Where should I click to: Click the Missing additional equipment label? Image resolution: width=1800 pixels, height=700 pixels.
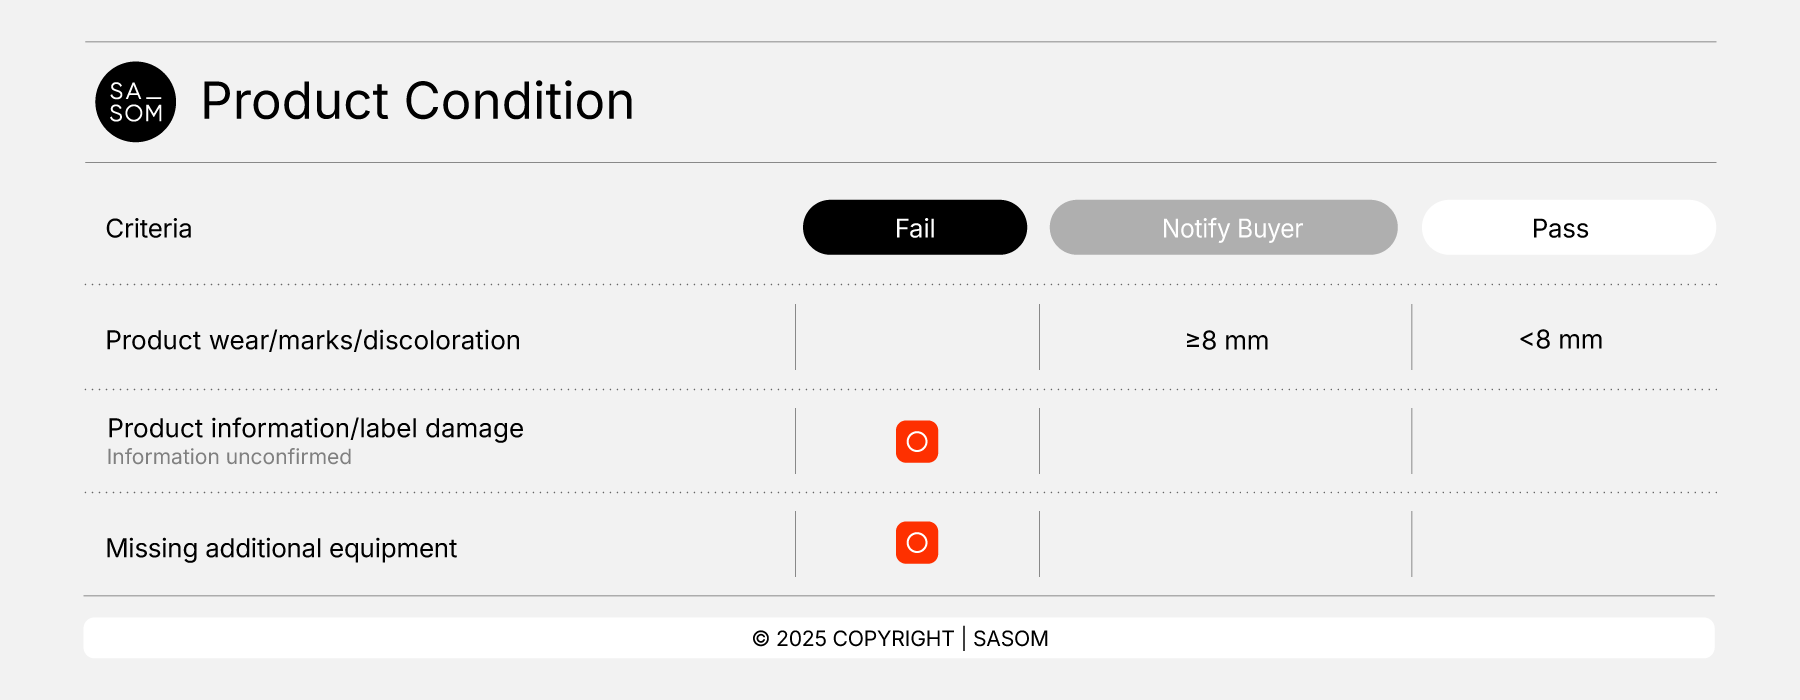281,548
